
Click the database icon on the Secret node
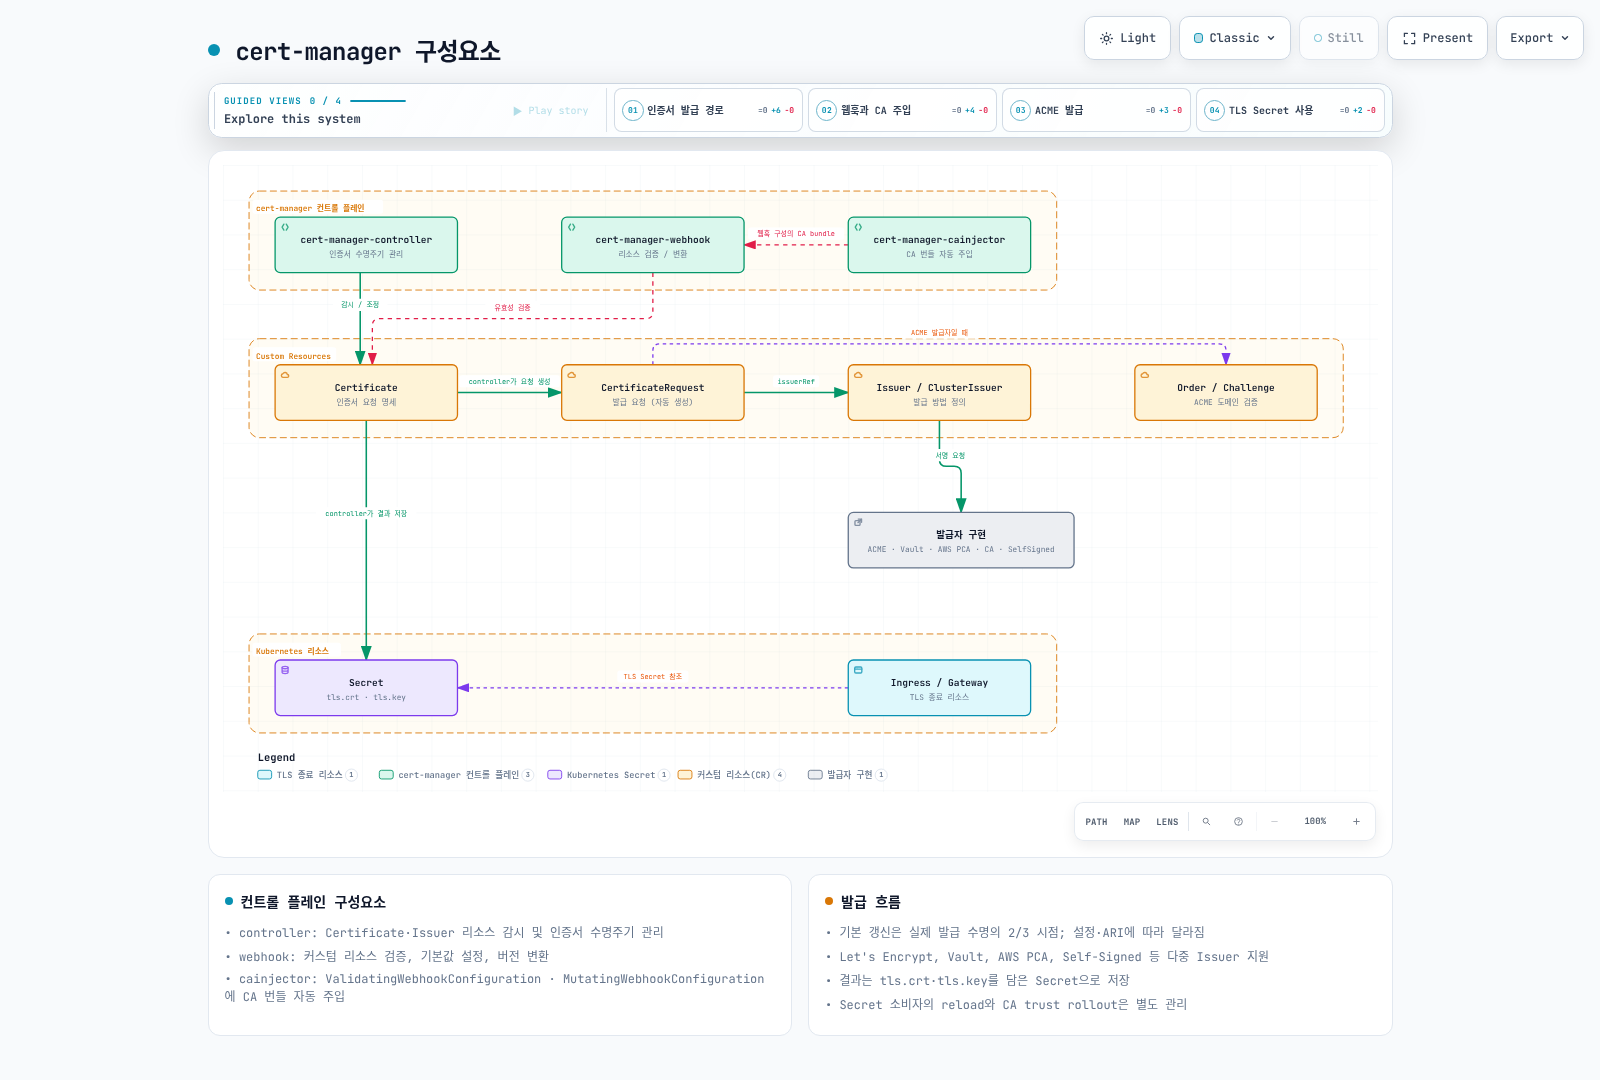click(x=285, y=670)
